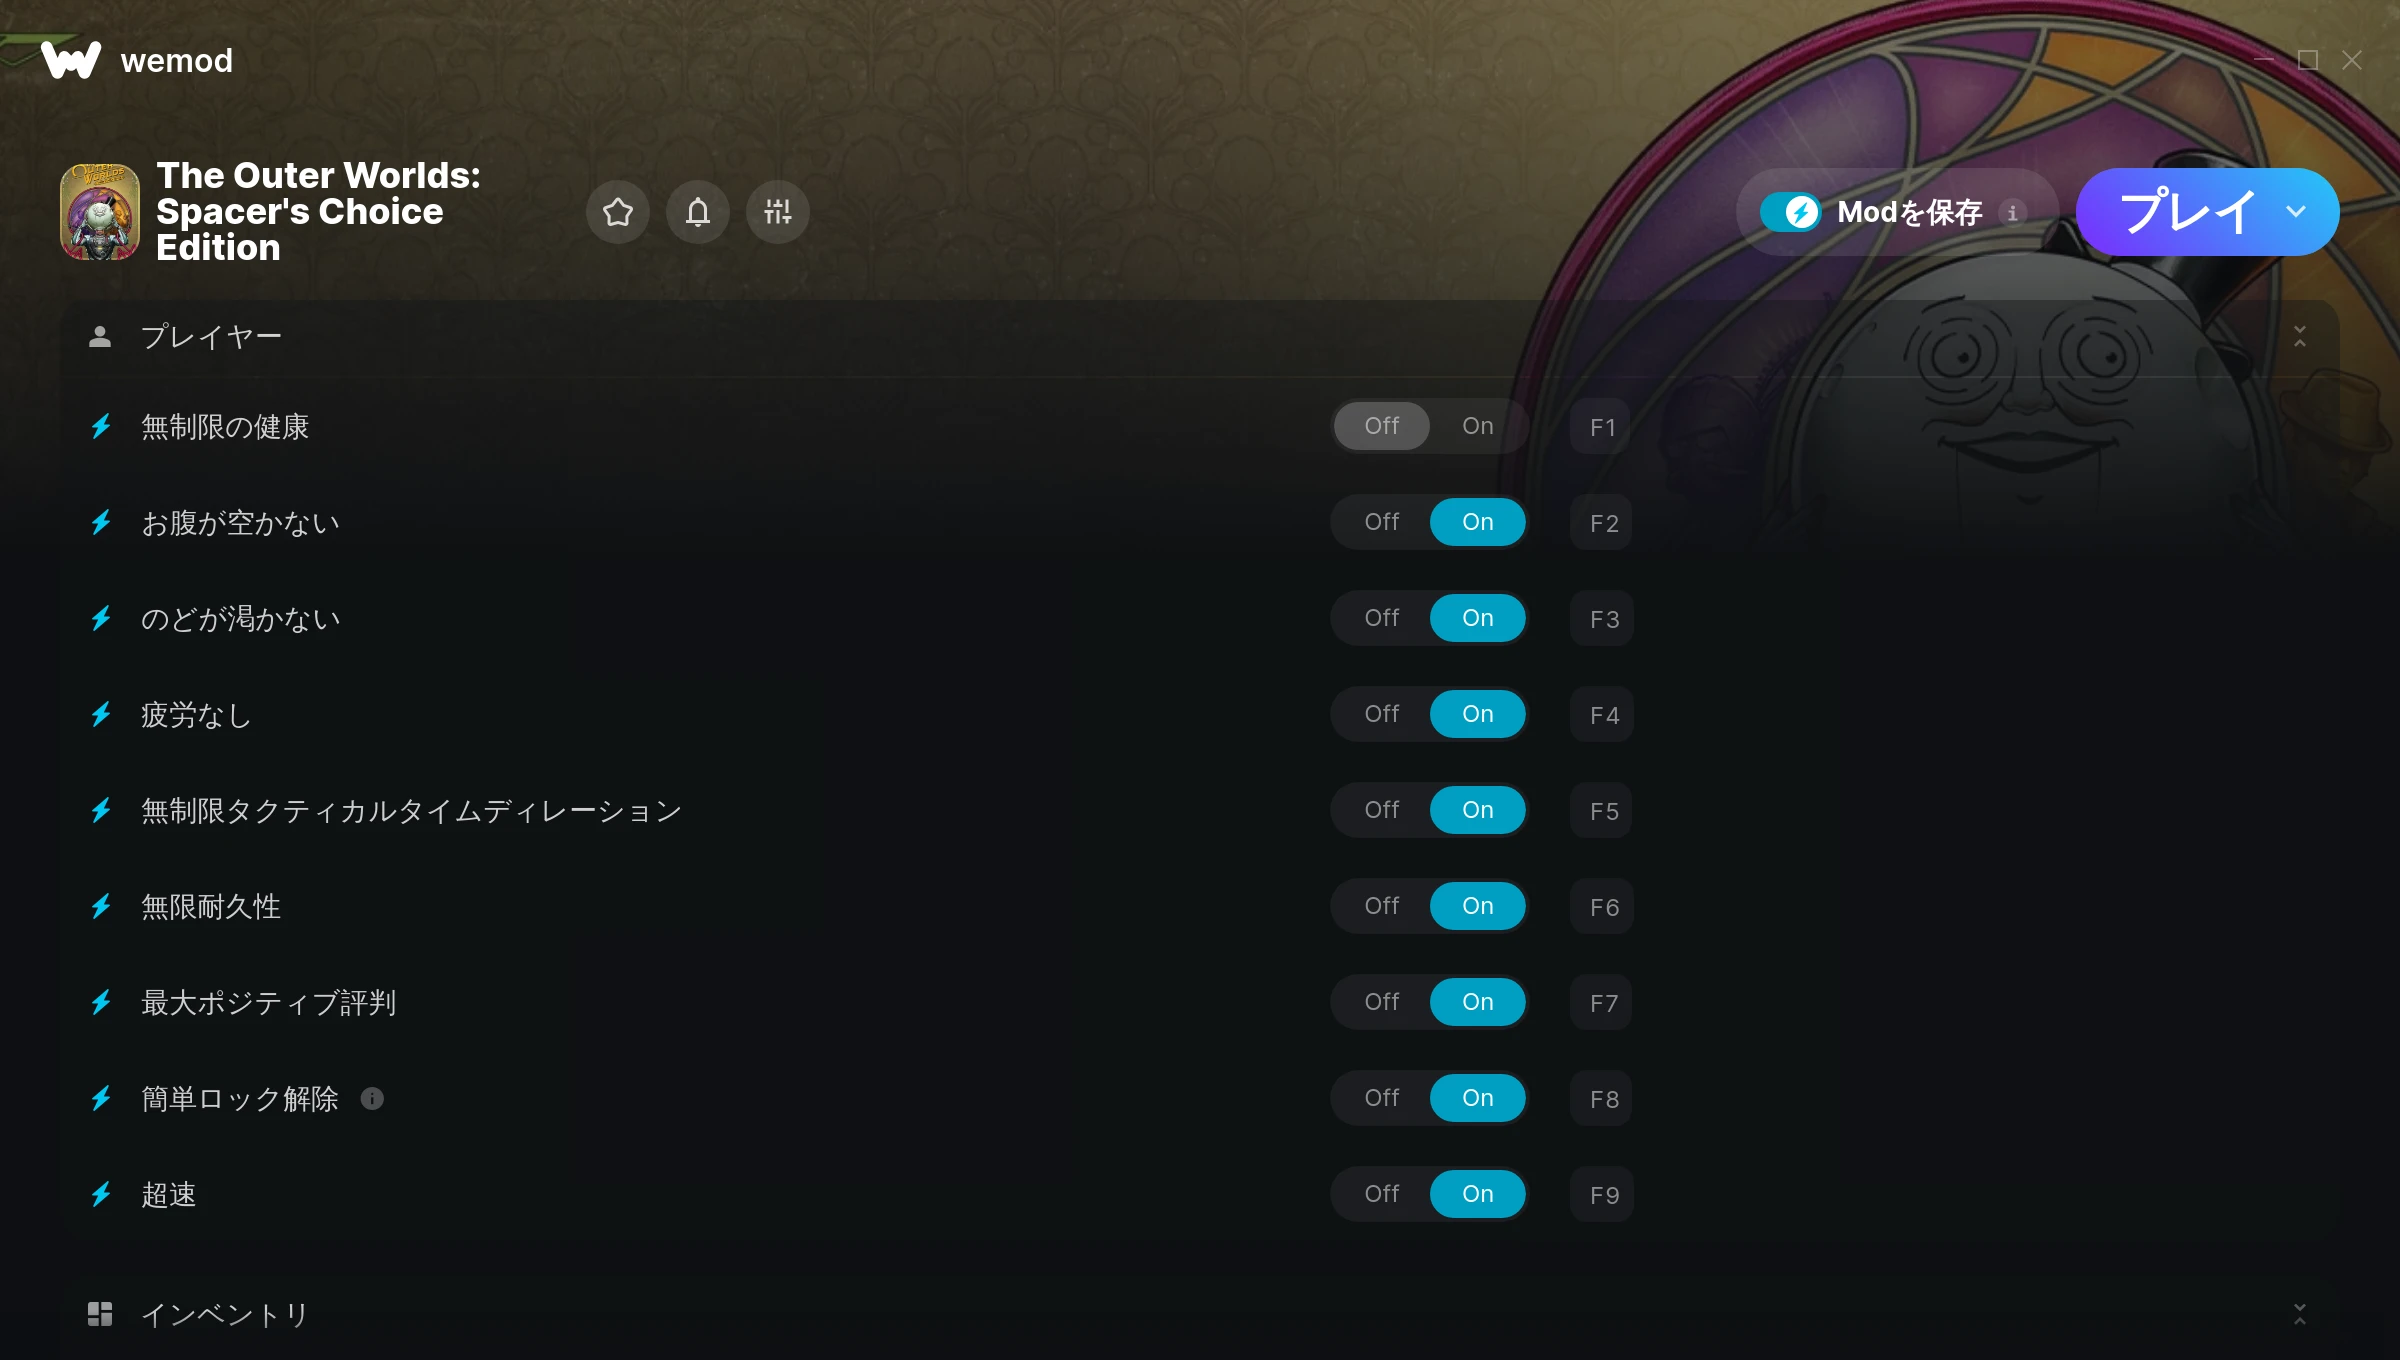2400x1360 pixels.
Task: Change the F5 hotkey binding
Action: tap(1602, 811)
